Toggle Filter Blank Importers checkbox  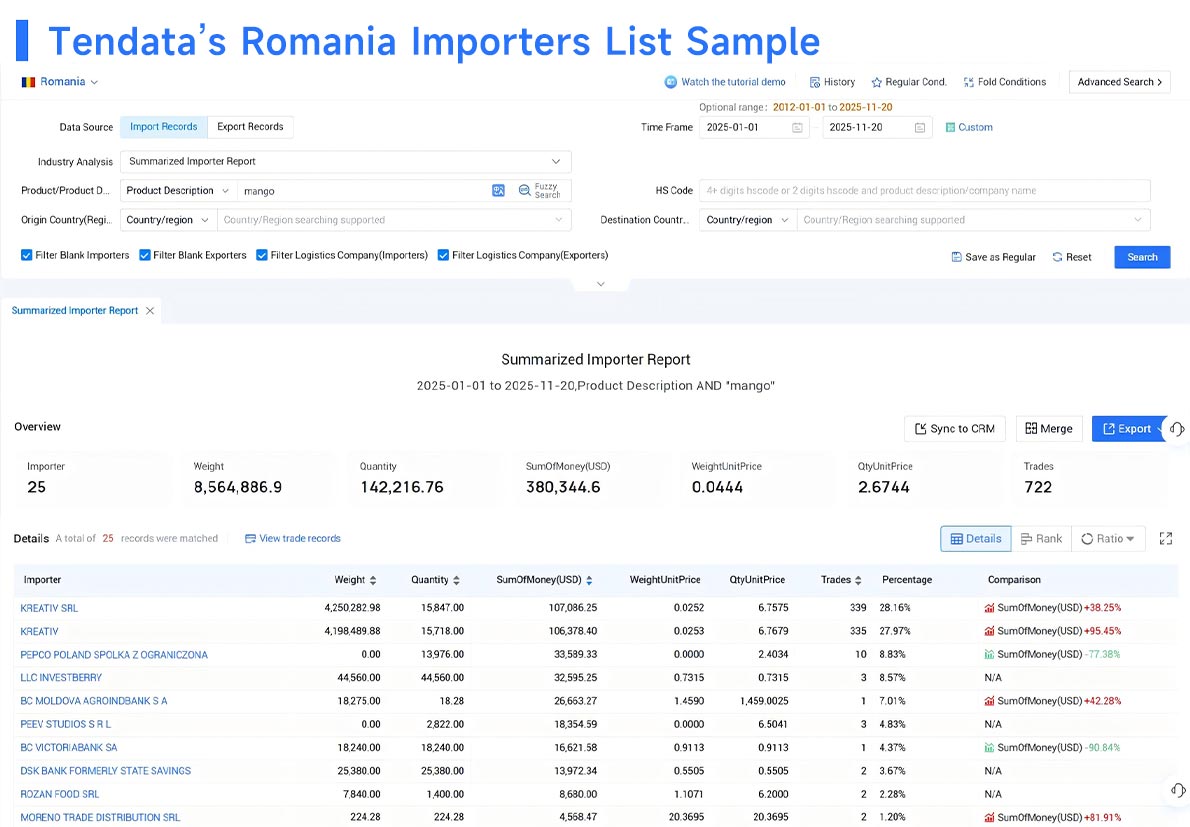(x=27, y=255)
